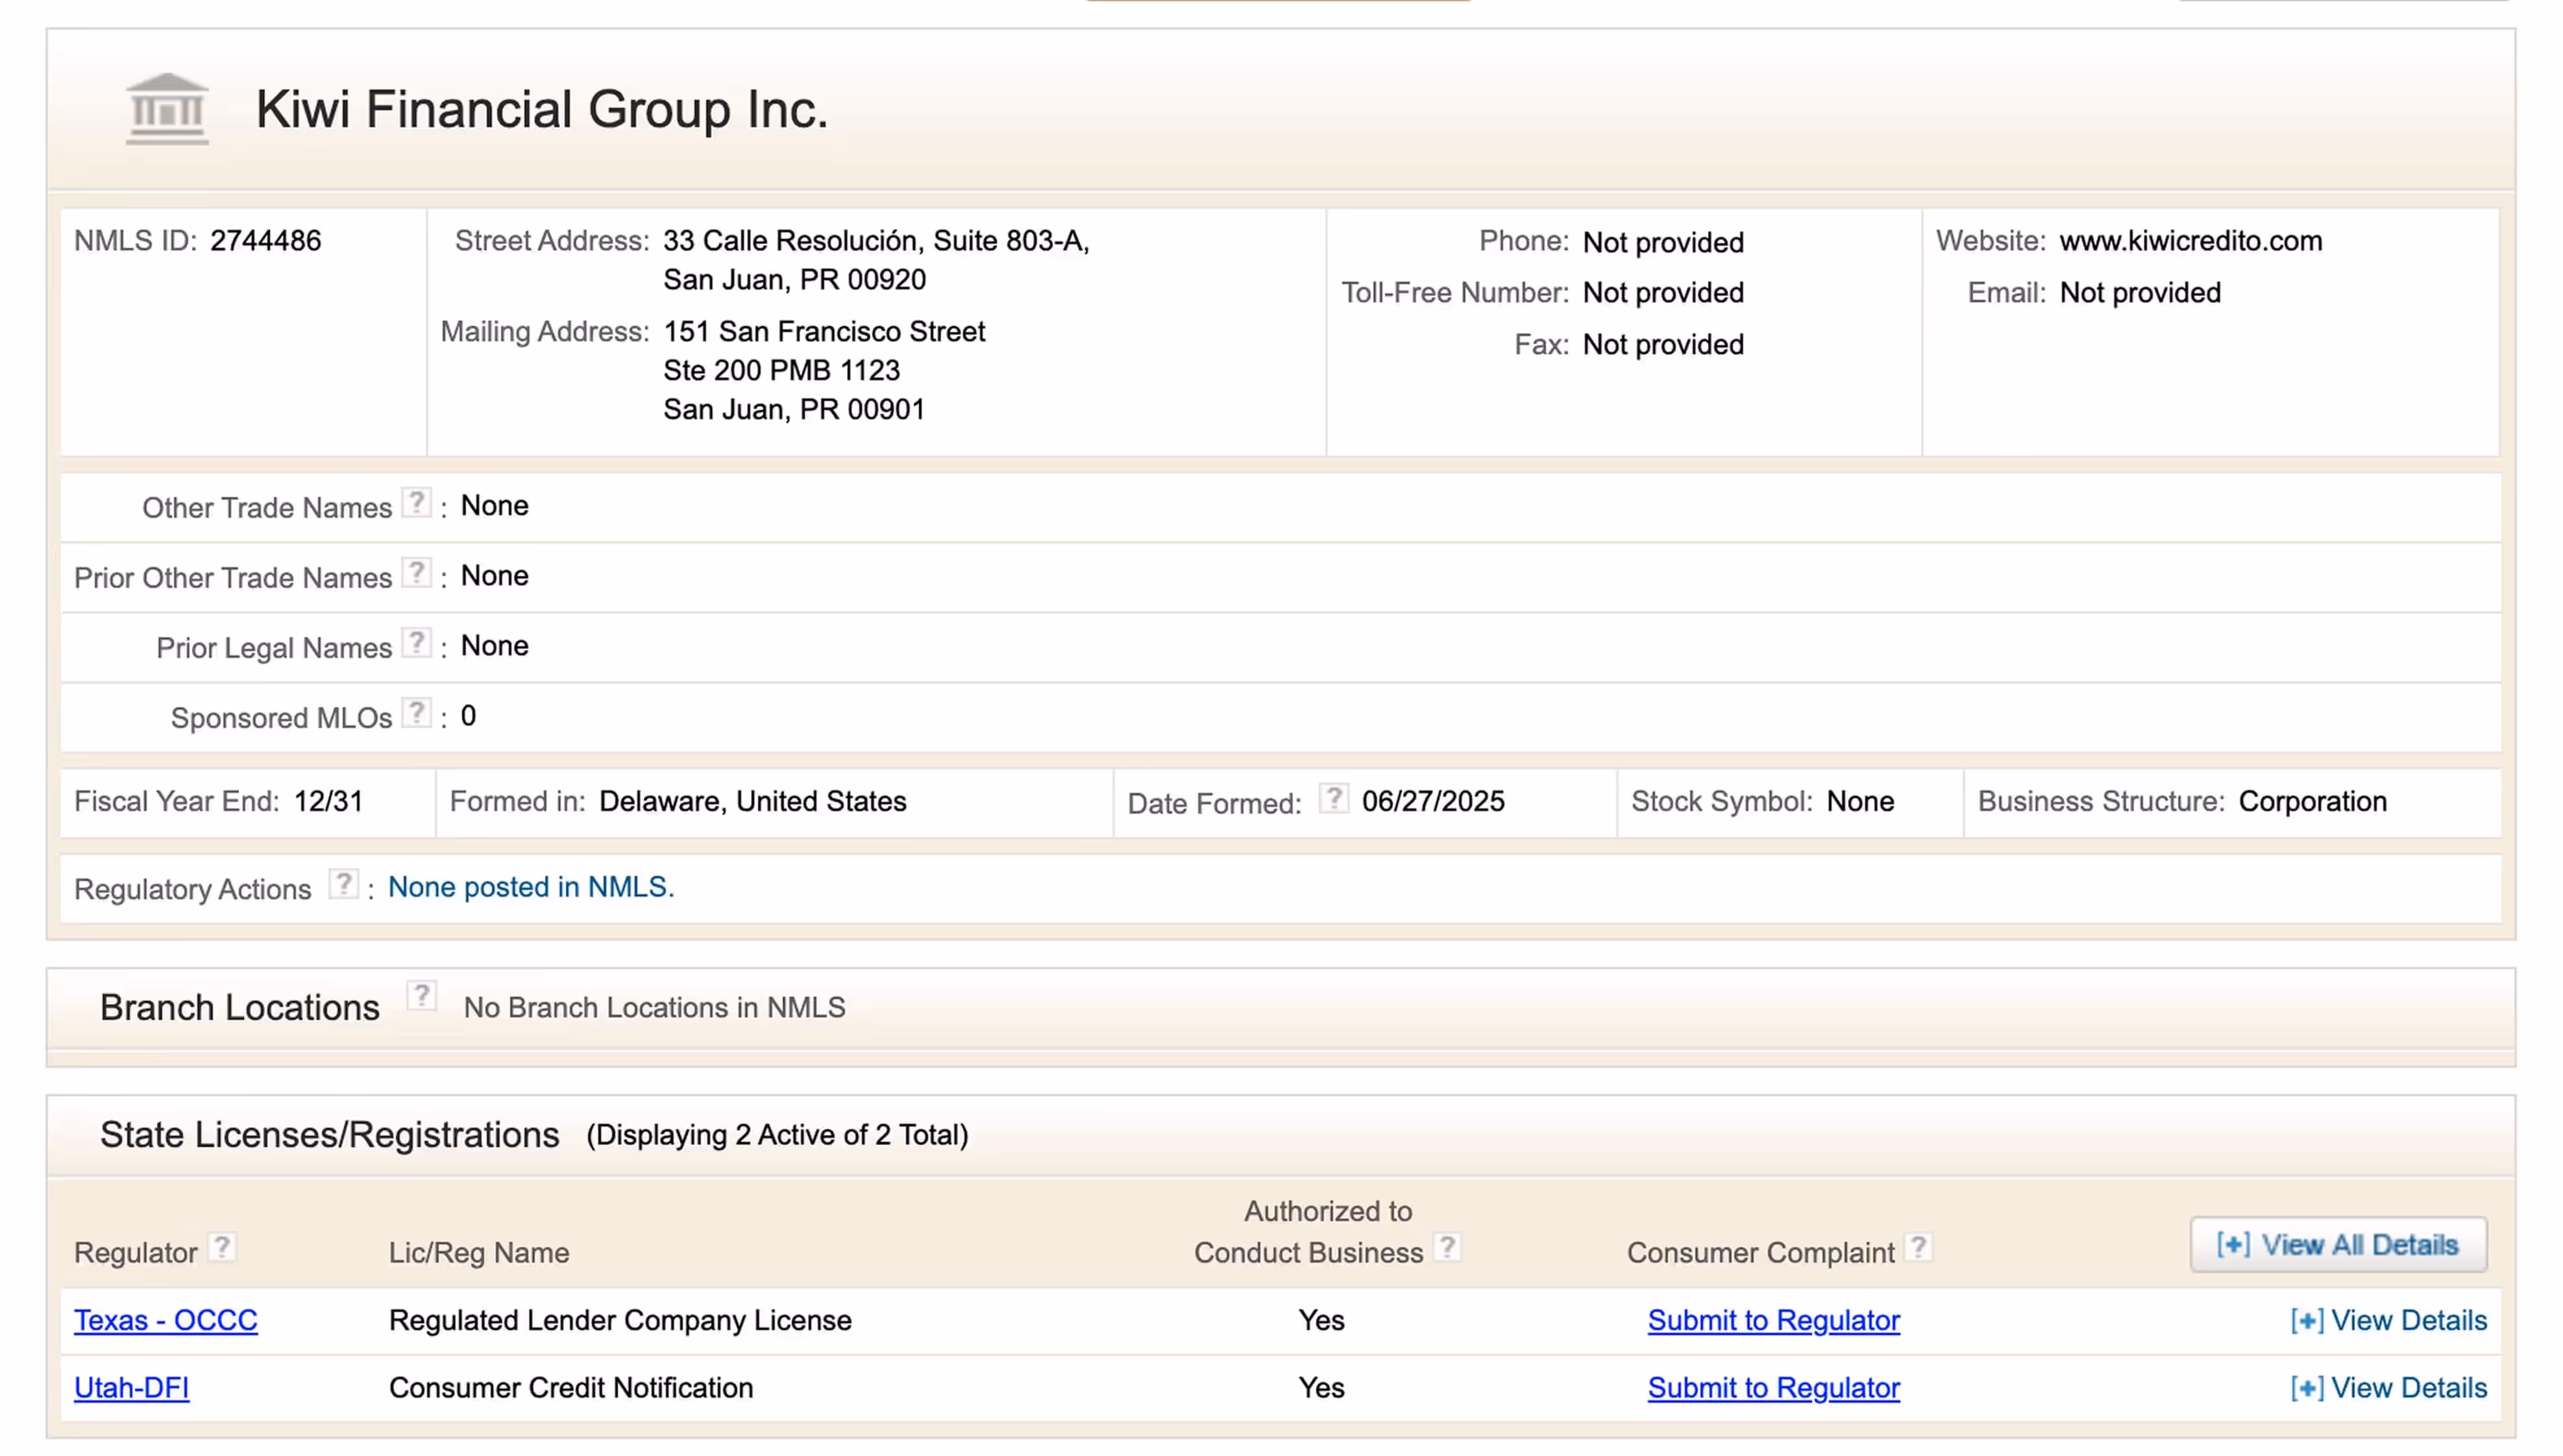Click the Branch Locations help icon
The width and height of the screenshot is (2563, 1456).
click(x=421, y=997)
